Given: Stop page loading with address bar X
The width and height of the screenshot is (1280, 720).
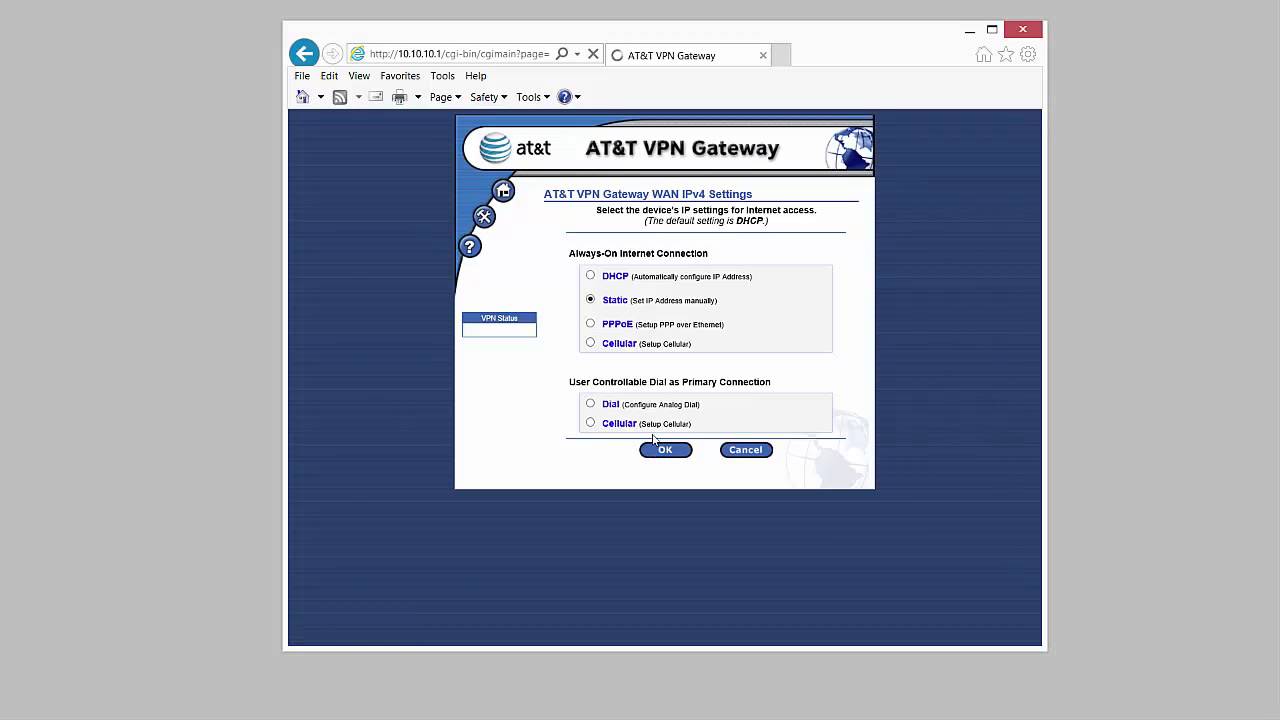Looking at the screenshot, I should tap(593, 54).
